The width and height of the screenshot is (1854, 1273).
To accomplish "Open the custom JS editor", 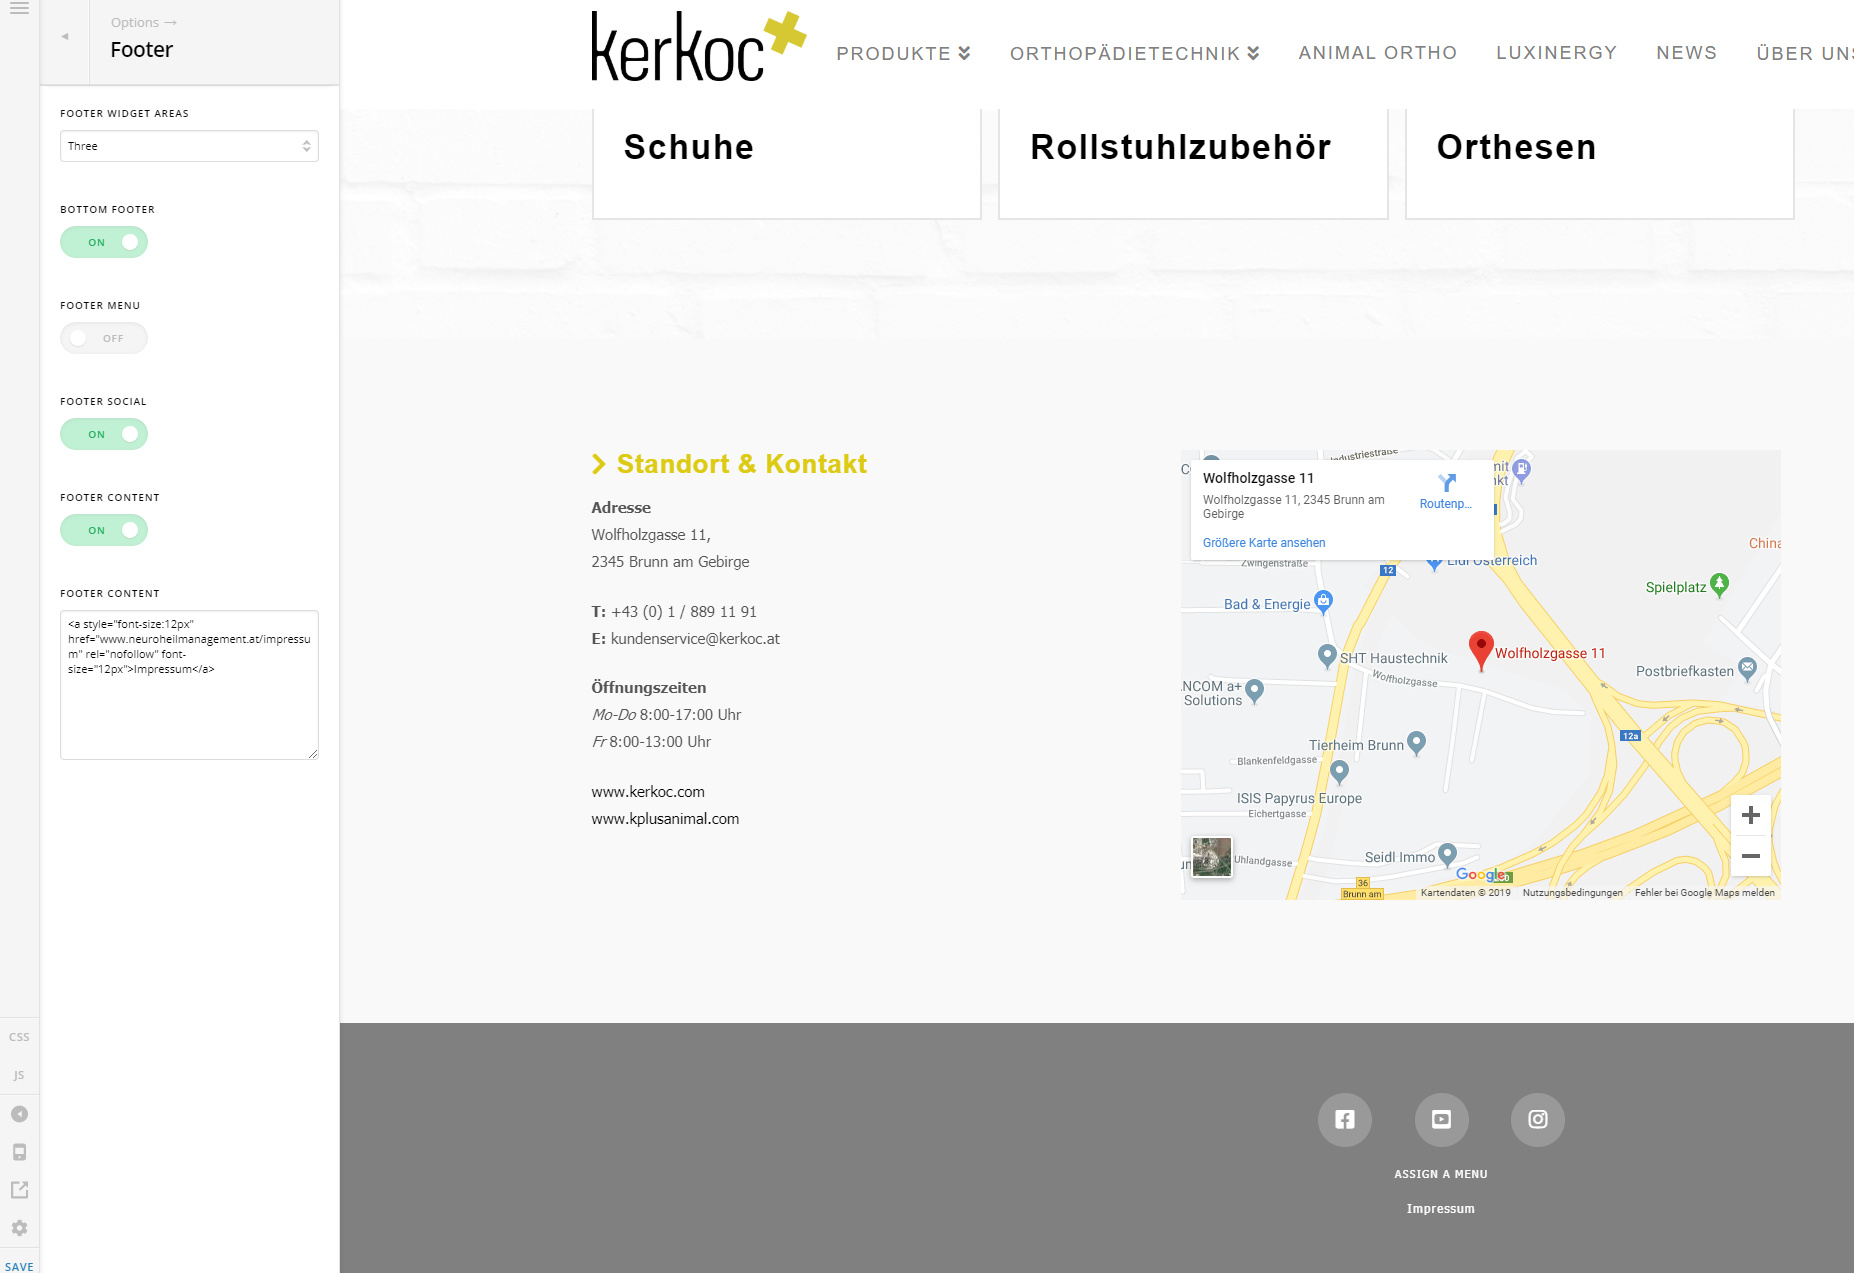I will click(19, 1075).
